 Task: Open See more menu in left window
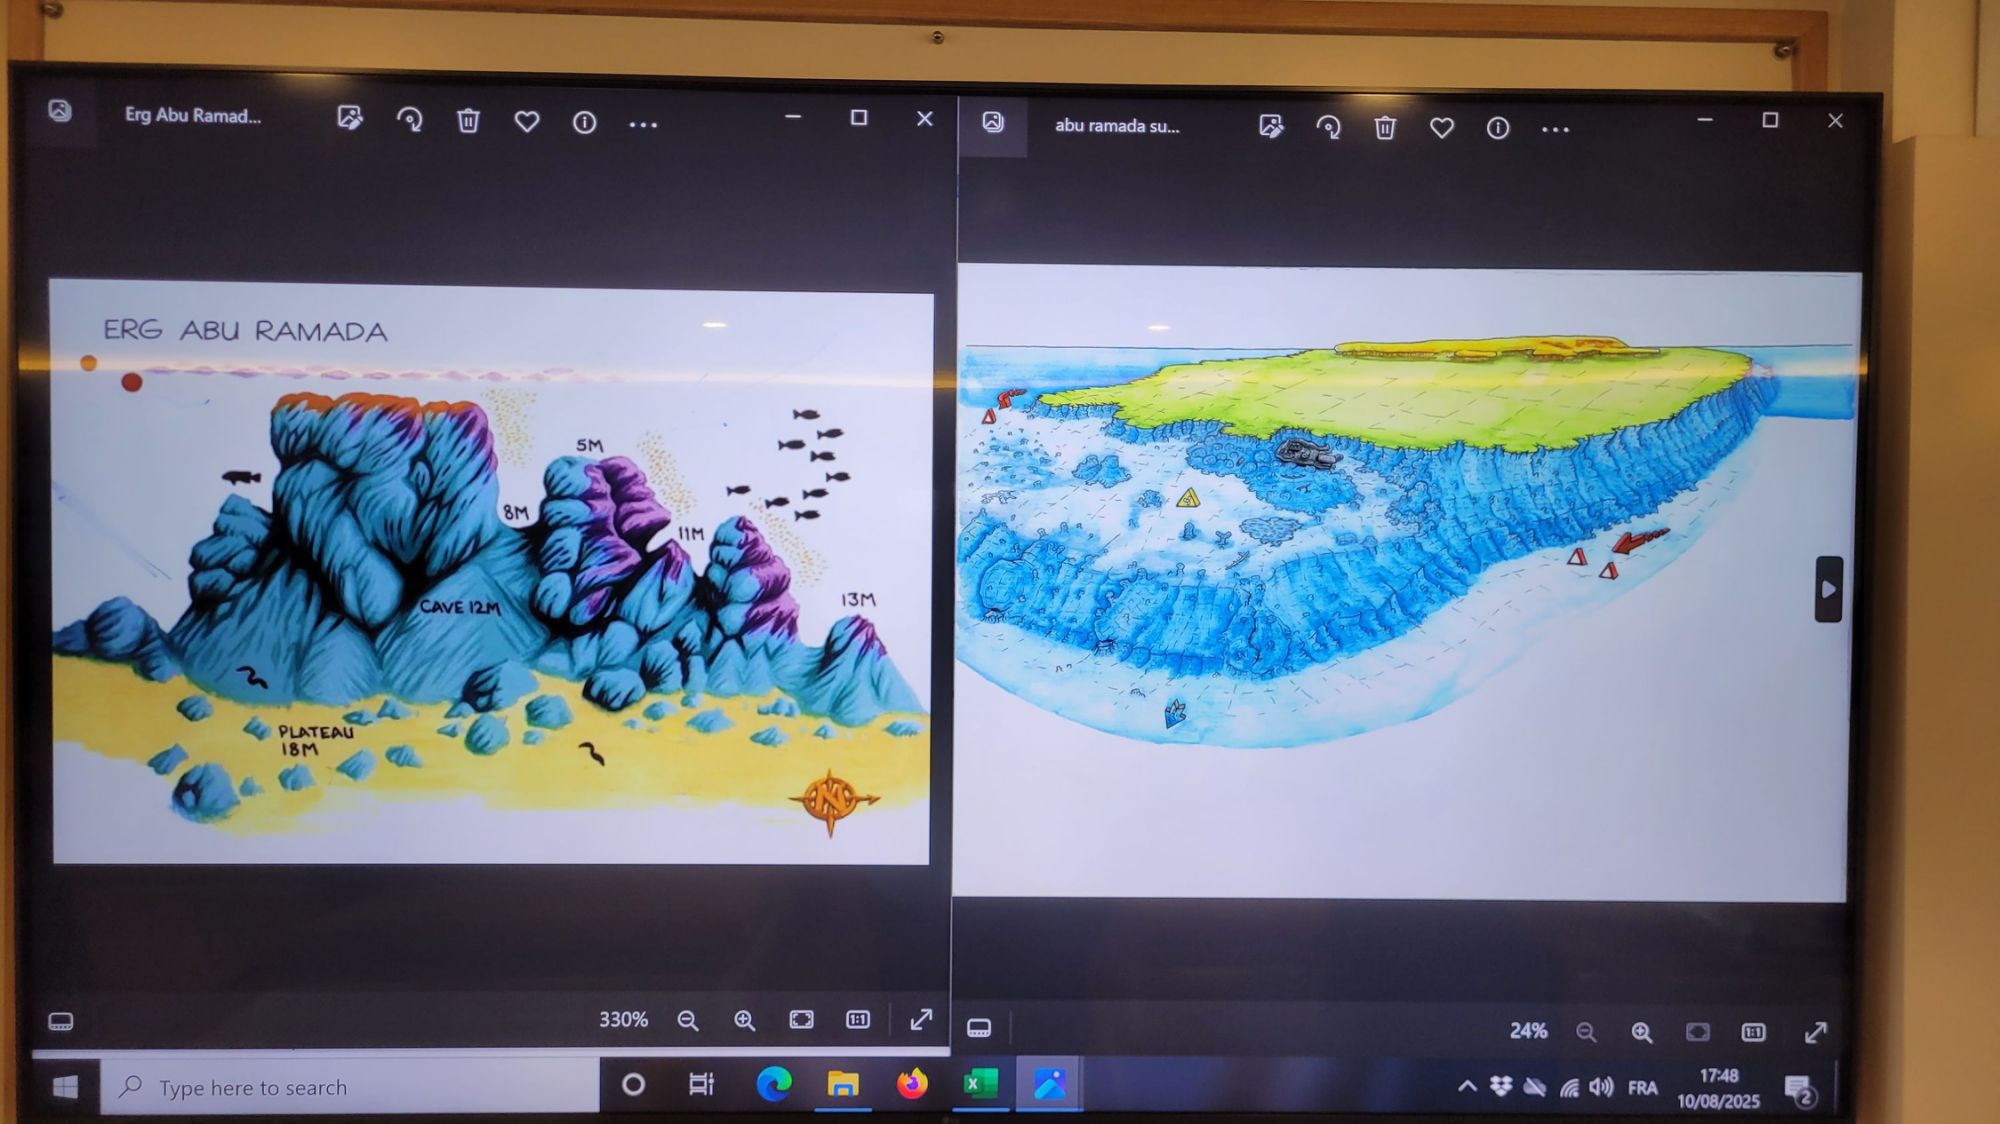pyautogui.click(x=643, y=125)
